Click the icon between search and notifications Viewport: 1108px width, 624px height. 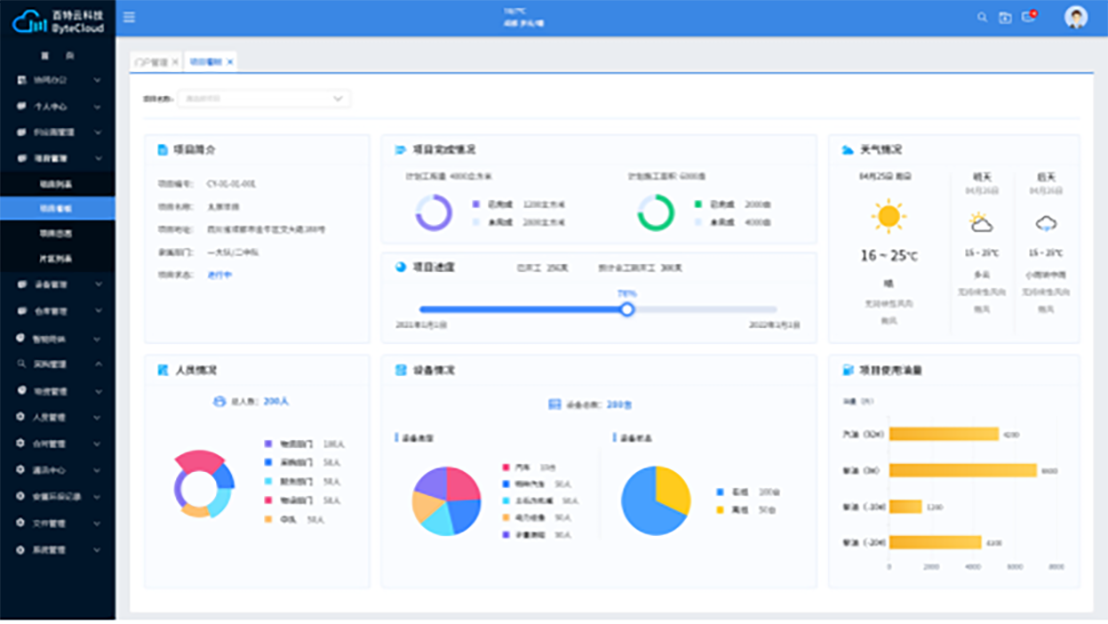(1005, 17)
